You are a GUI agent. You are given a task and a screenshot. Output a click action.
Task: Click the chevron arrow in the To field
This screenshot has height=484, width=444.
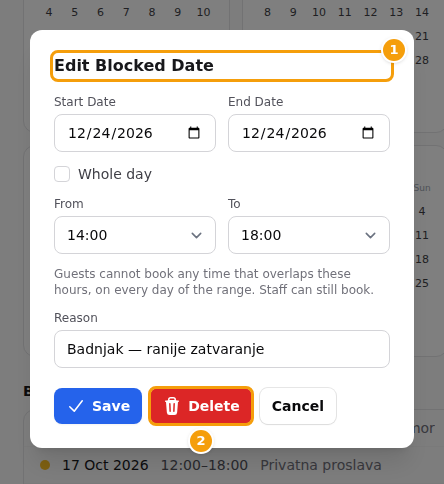370,235
